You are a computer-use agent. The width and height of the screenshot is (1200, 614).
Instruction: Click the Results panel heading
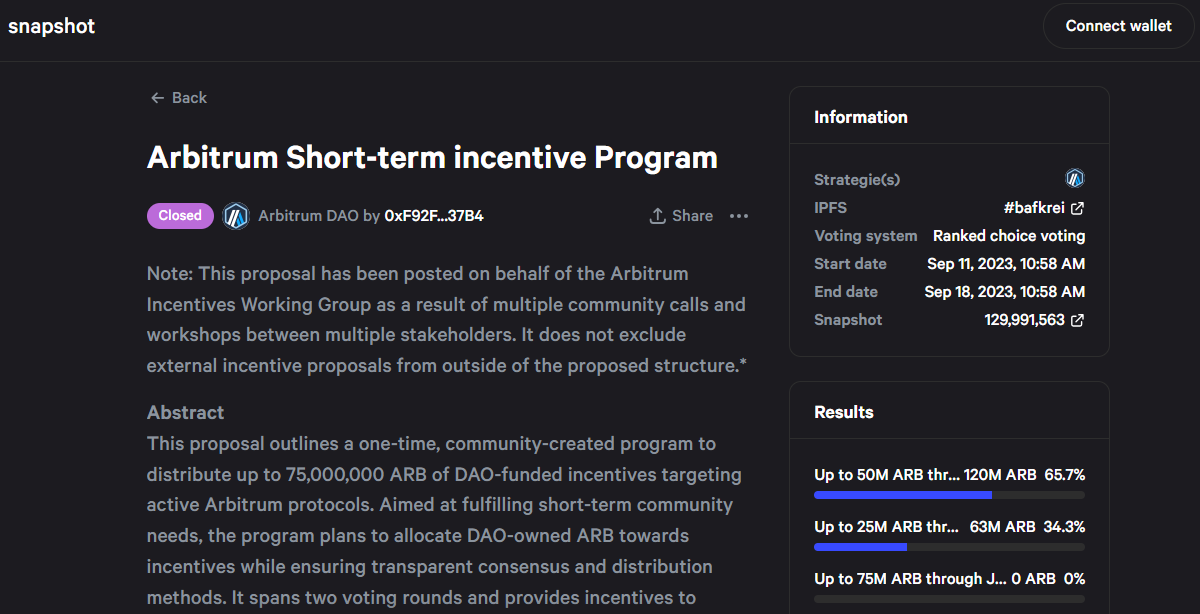(x=844, y=412)
